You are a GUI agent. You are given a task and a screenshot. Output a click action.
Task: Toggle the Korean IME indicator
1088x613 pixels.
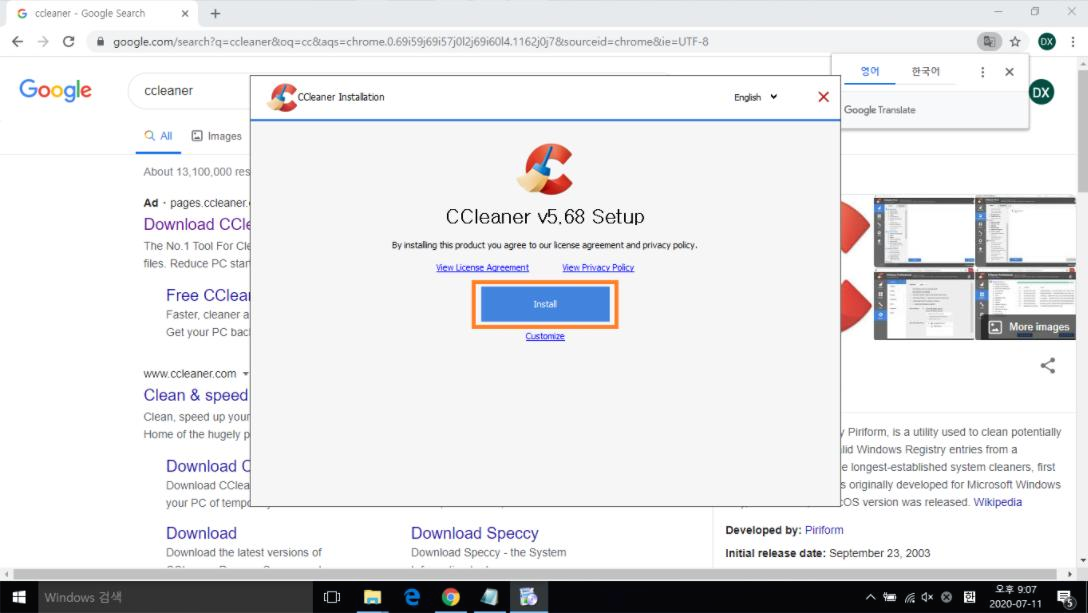[969, 597]
